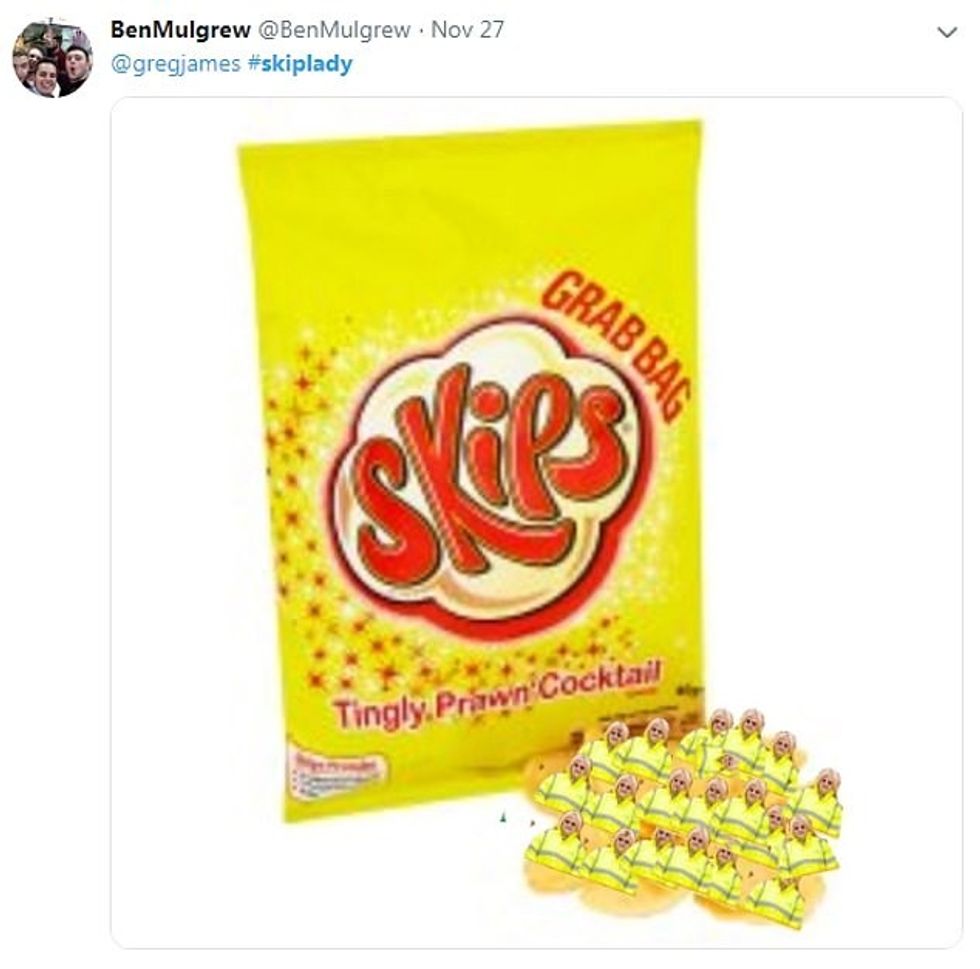Screen dimensions: 980x969
Task: Open the BenMulgrew profile avatar photo
Action: [52, 59]
